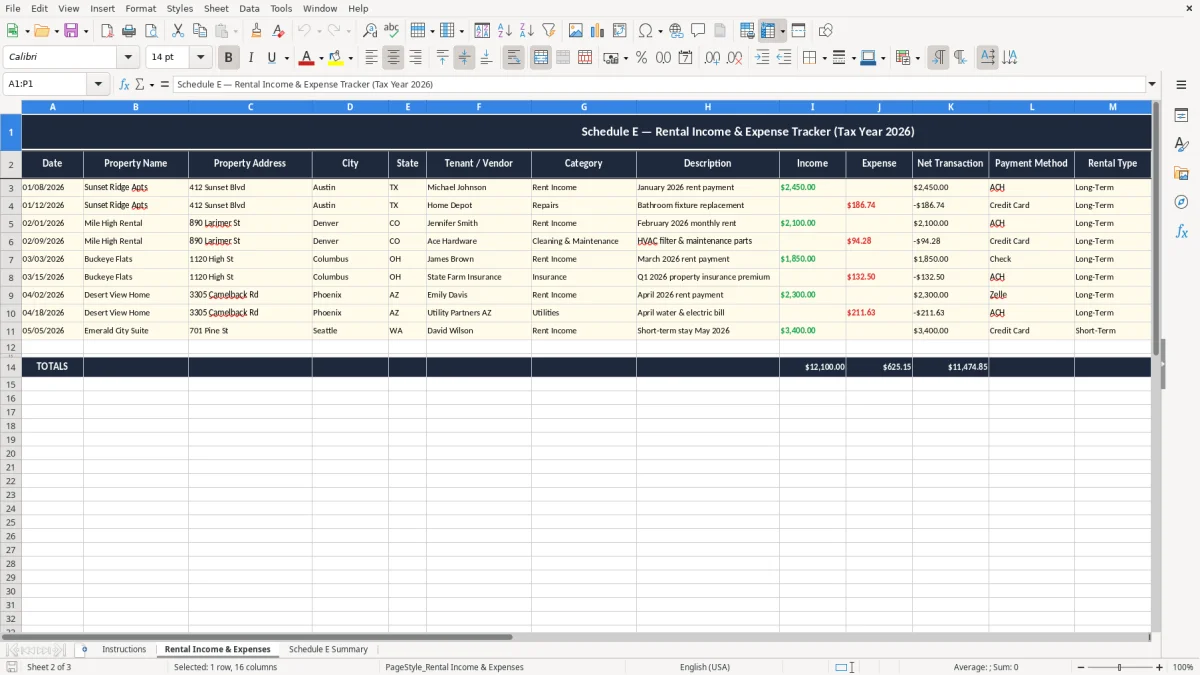Run the spelling checker
This screenshot has width=1200, height=675.
(x=392, y=31)
